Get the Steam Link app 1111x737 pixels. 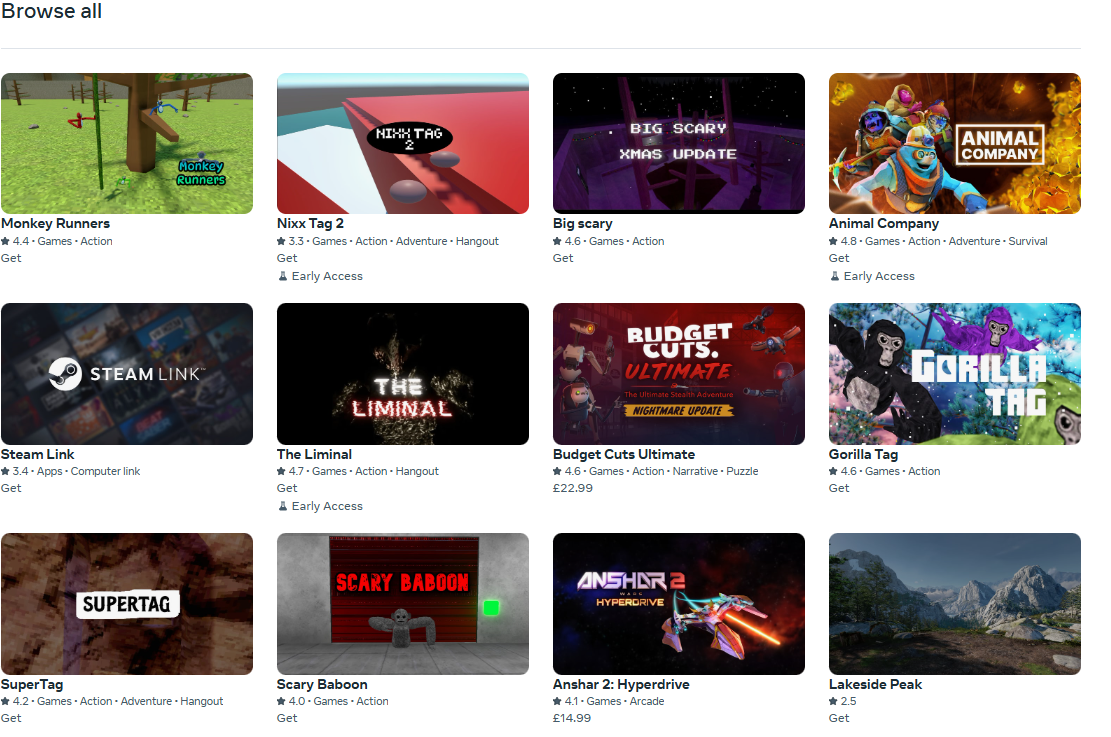[x=11, y=488]
